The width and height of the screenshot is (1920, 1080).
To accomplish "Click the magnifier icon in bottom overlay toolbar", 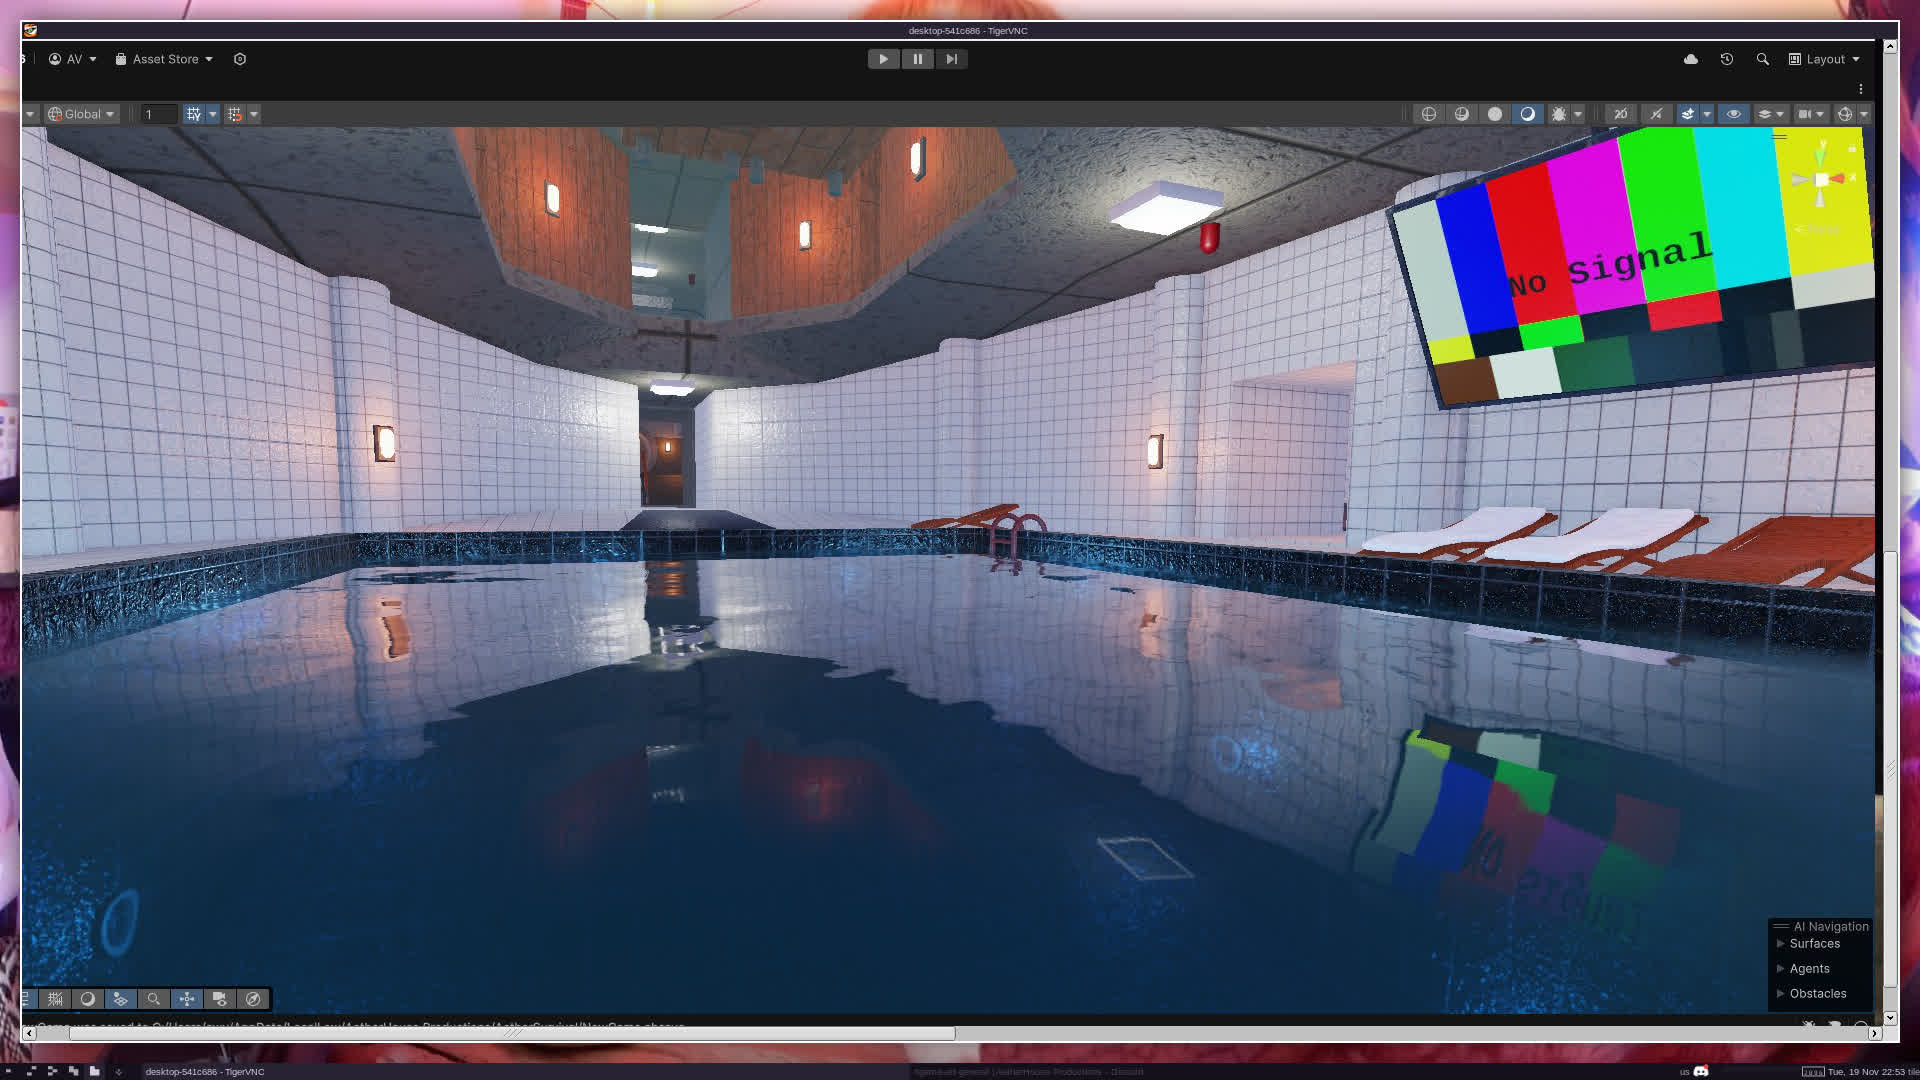I will click(x=153, y=999).
